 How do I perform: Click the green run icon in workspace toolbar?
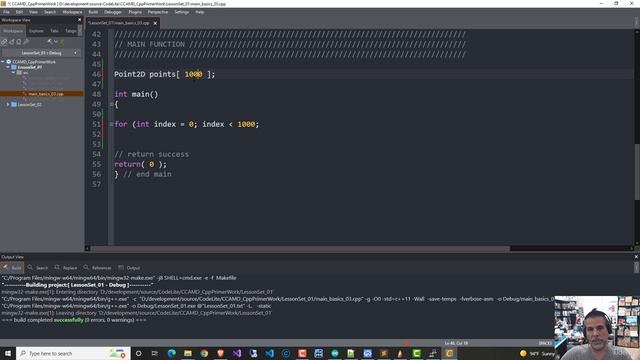[x=62, y=42]
